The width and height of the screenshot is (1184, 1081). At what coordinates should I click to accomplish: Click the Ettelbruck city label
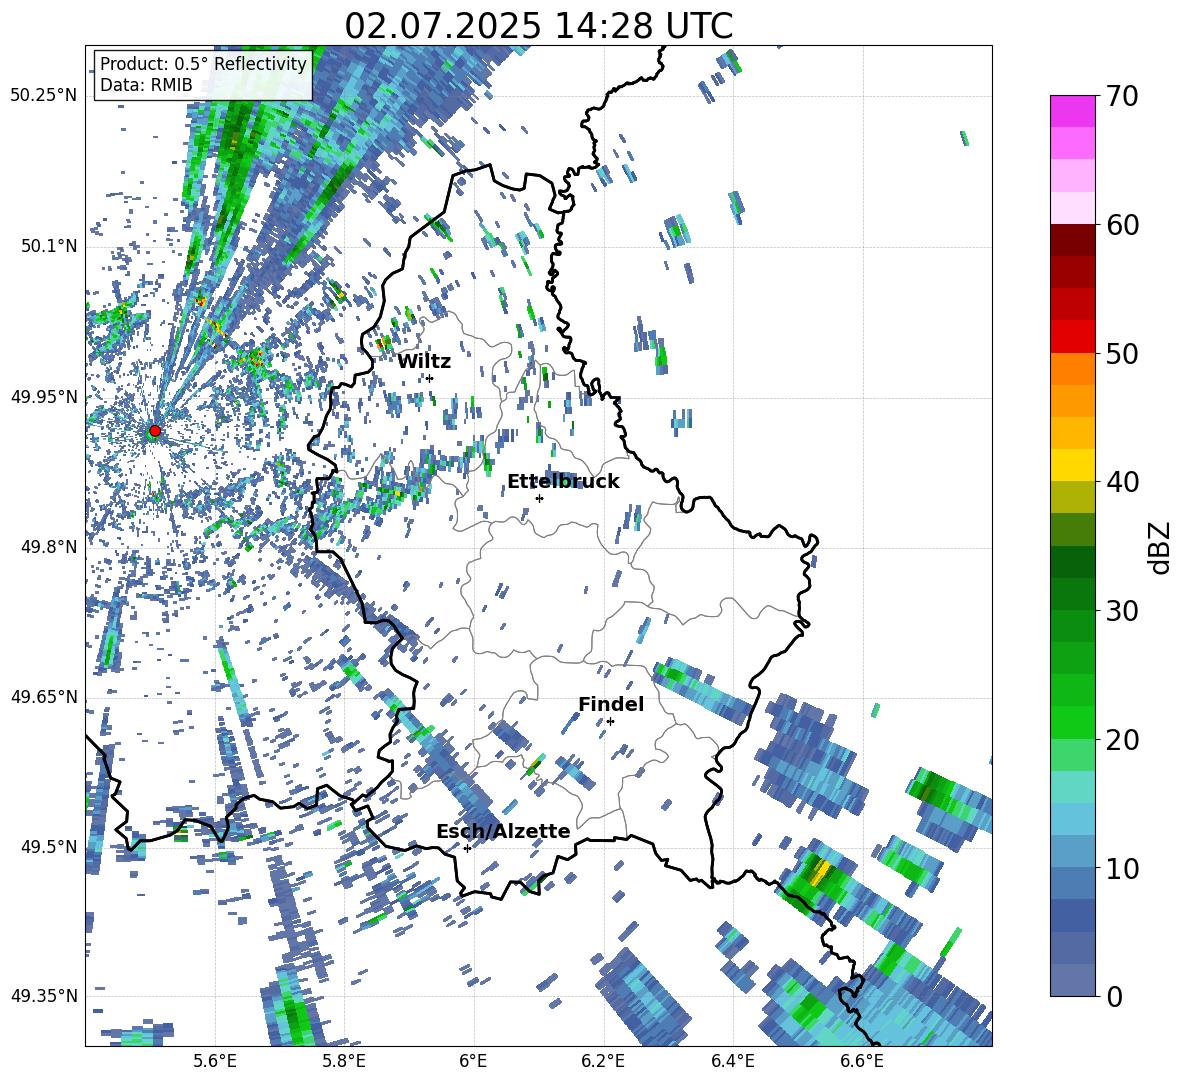(563, 482)
